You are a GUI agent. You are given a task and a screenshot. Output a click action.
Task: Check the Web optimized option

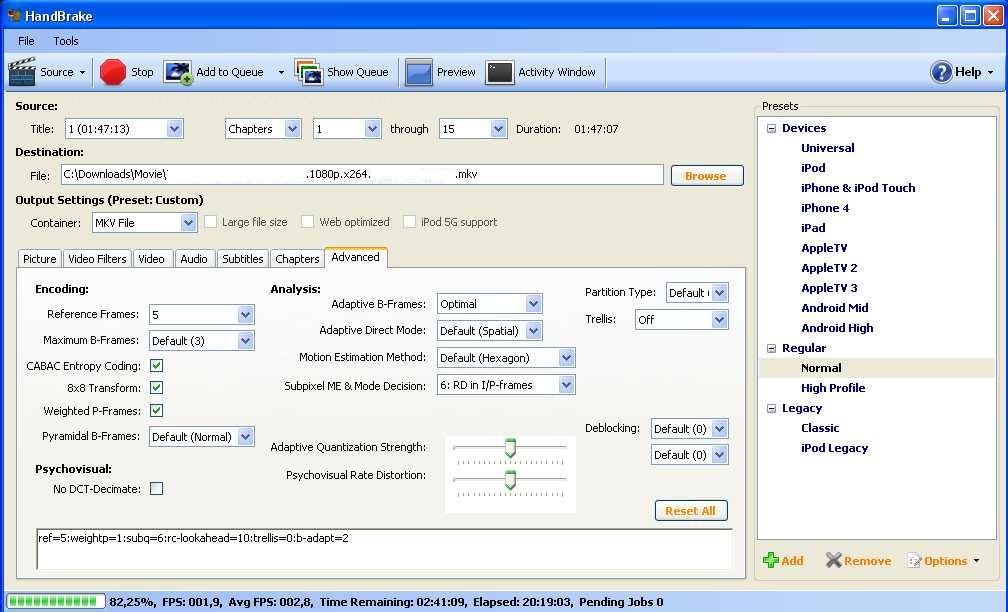[307, 222]
